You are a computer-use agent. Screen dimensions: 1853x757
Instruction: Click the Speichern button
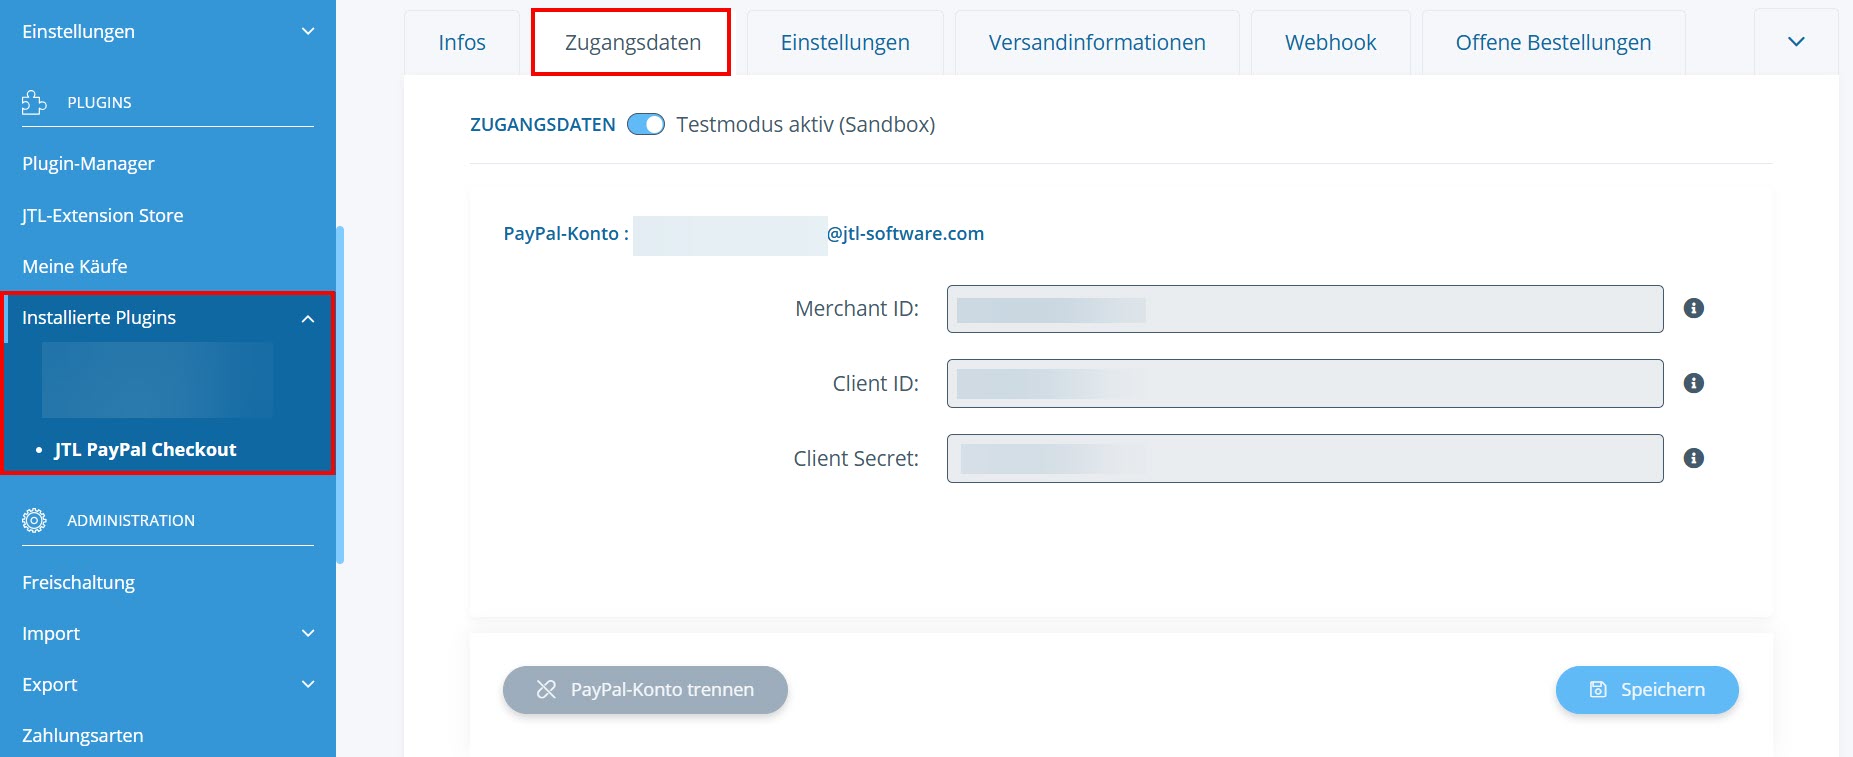pos(1646,690)
